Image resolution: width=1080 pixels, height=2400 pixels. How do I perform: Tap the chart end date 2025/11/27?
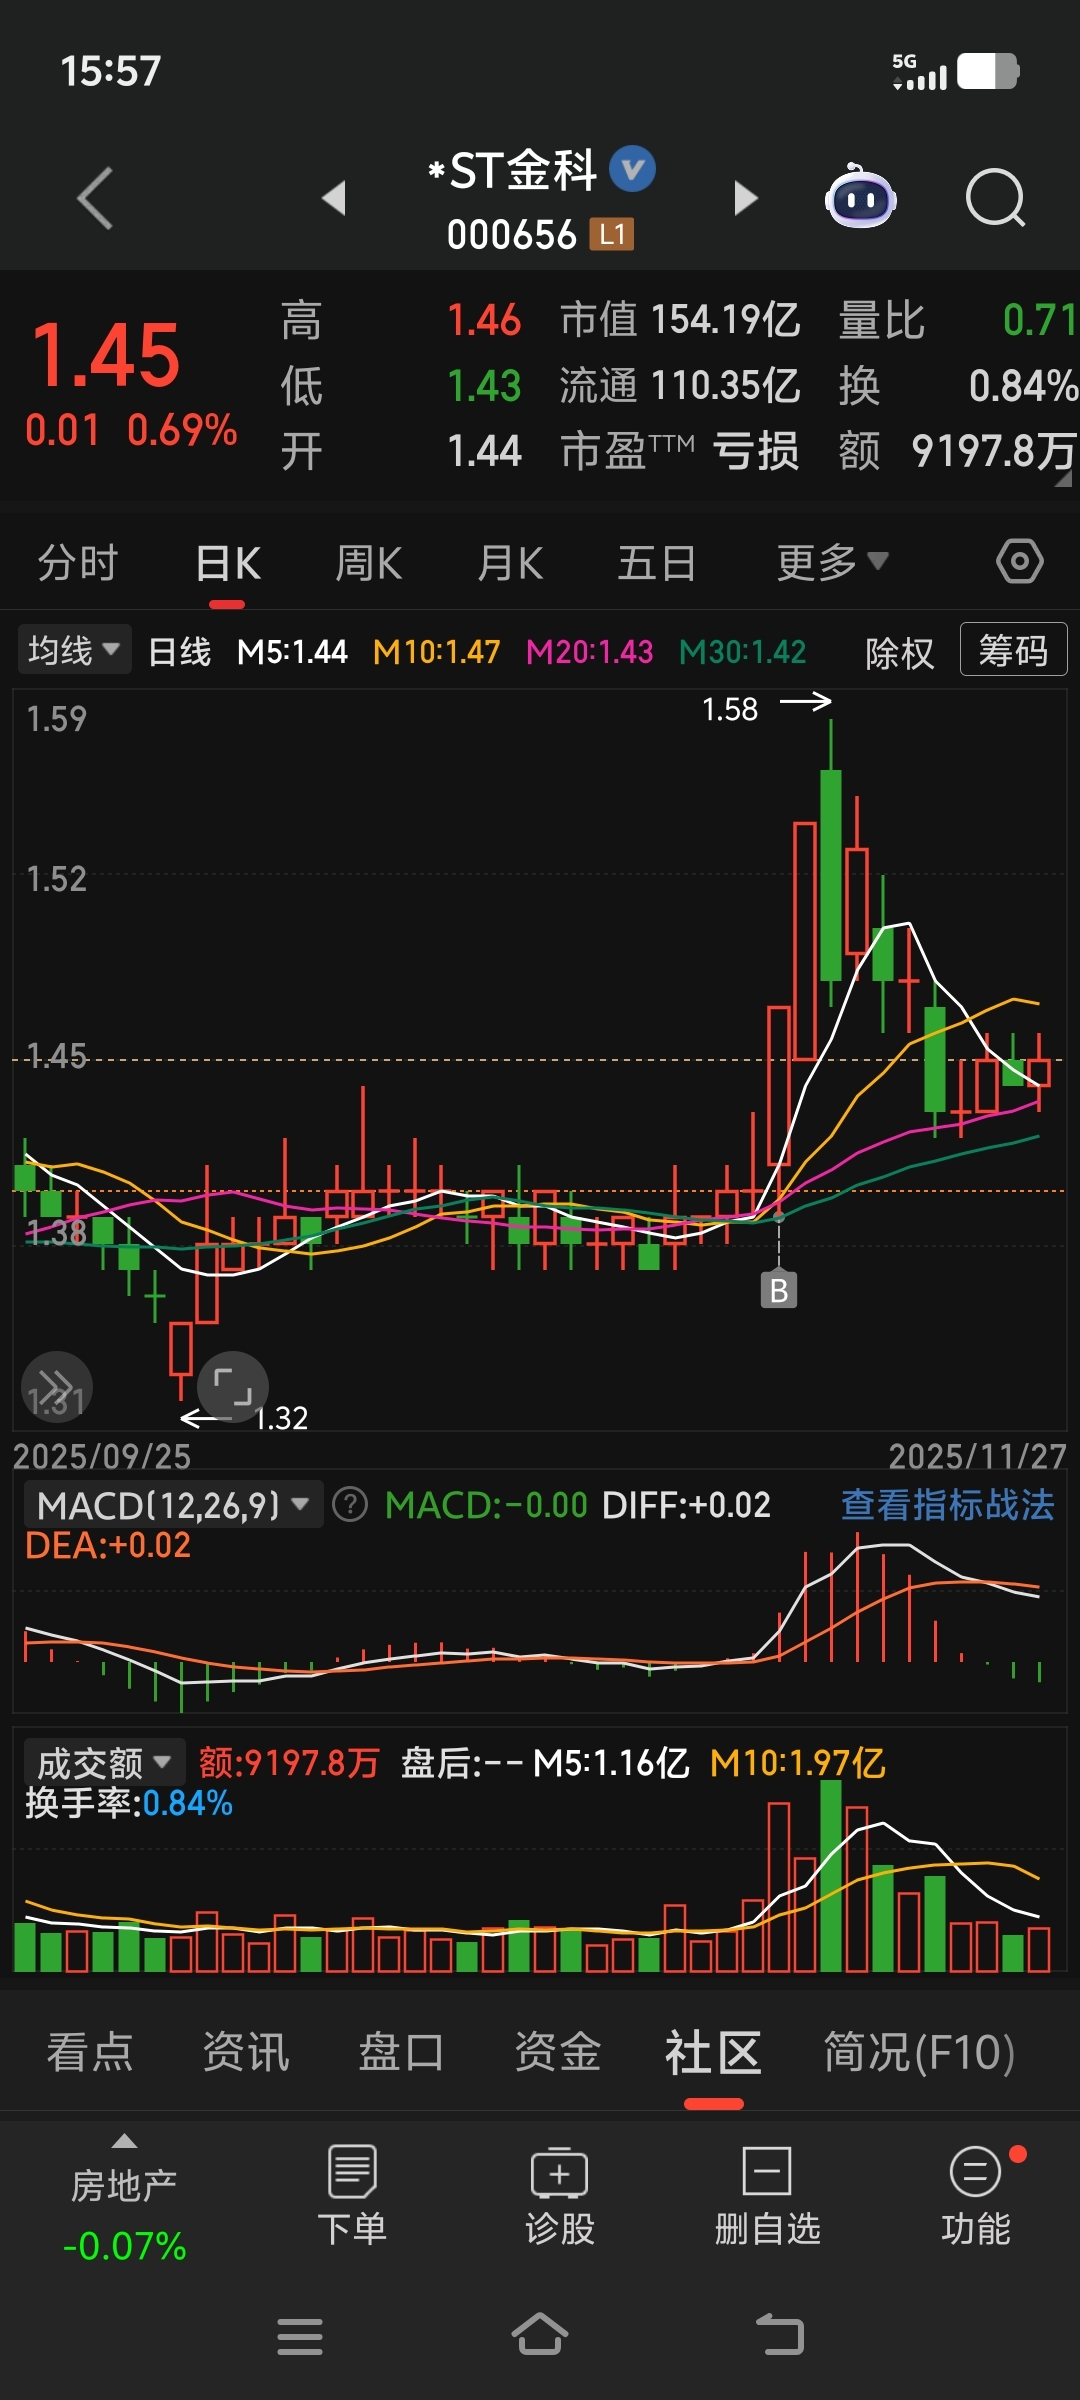(977, 1456)
